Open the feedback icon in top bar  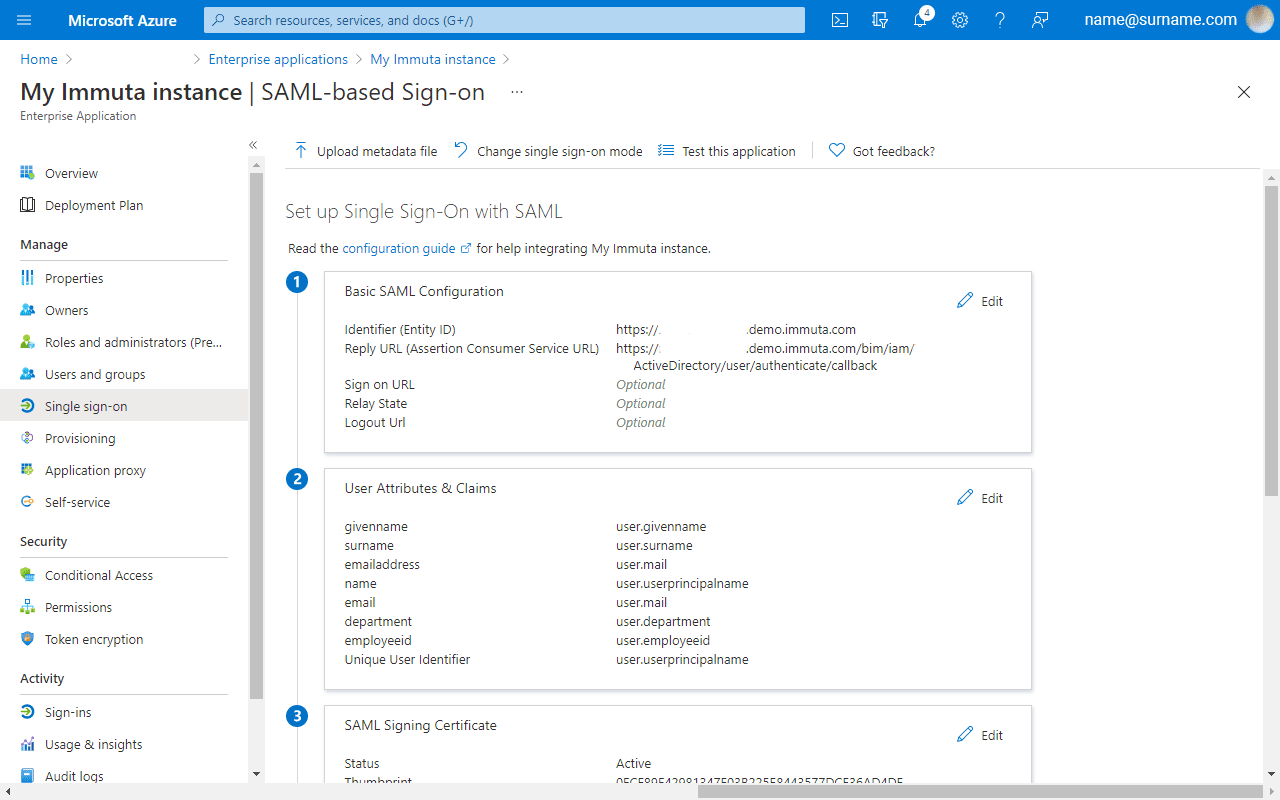[x=1040, y=20]
